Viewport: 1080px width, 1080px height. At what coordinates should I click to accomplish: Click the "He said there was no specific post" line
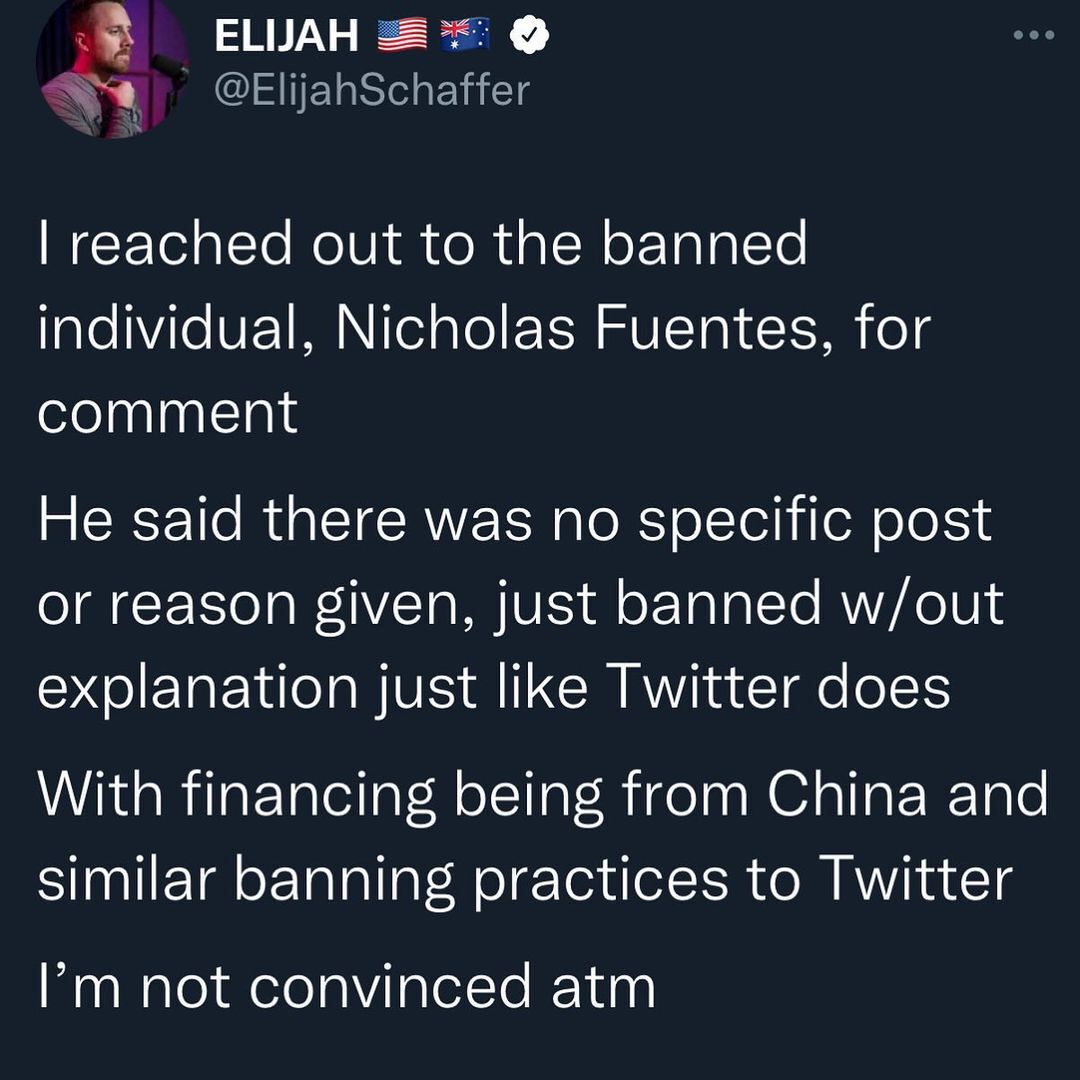(x=515, y=521)
